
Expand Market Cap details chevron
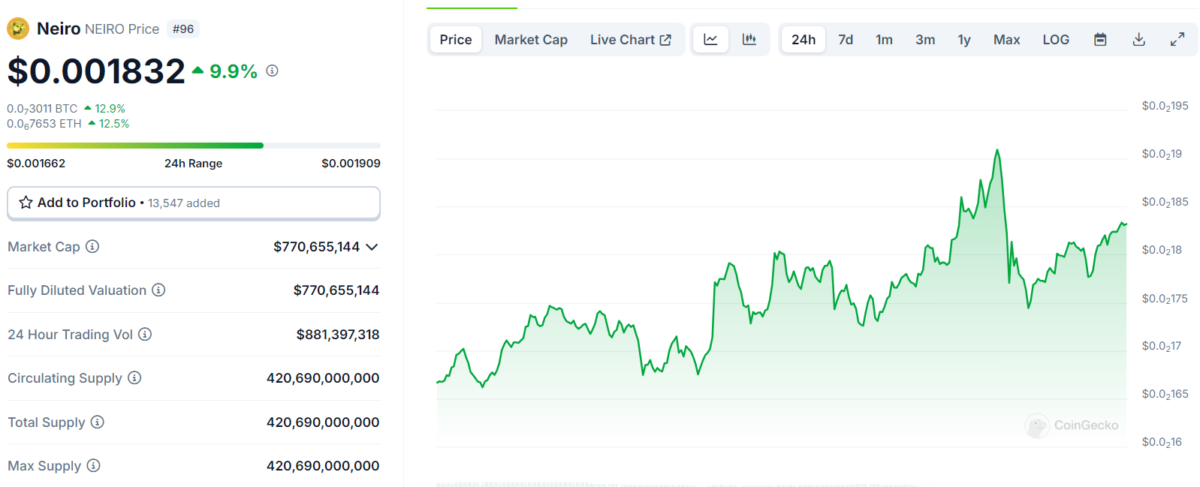(372, 246)
